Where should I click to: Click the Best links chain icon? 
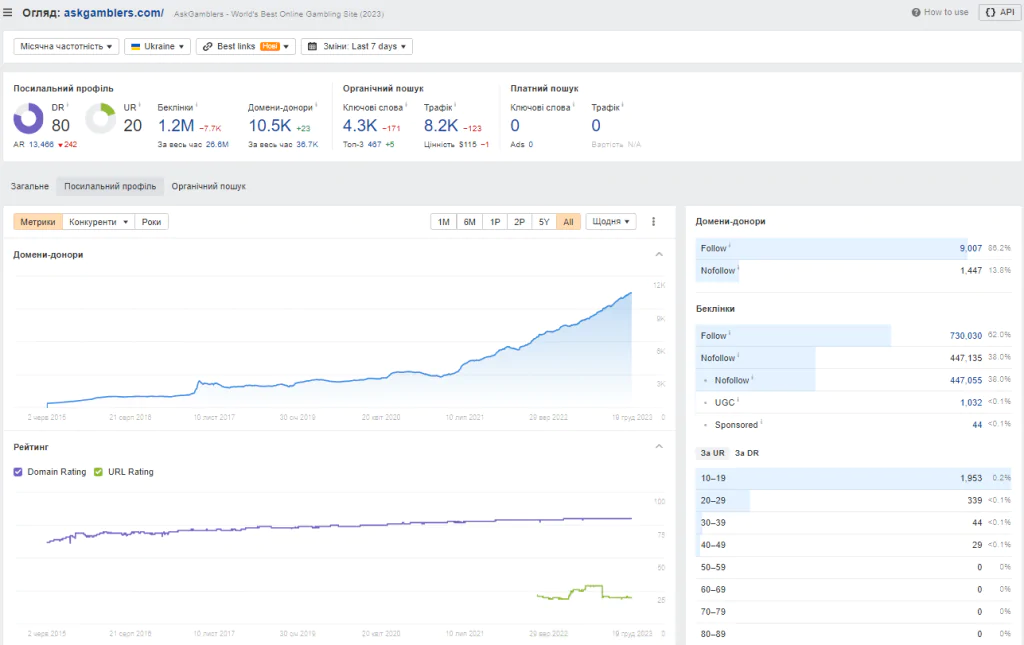208,46
